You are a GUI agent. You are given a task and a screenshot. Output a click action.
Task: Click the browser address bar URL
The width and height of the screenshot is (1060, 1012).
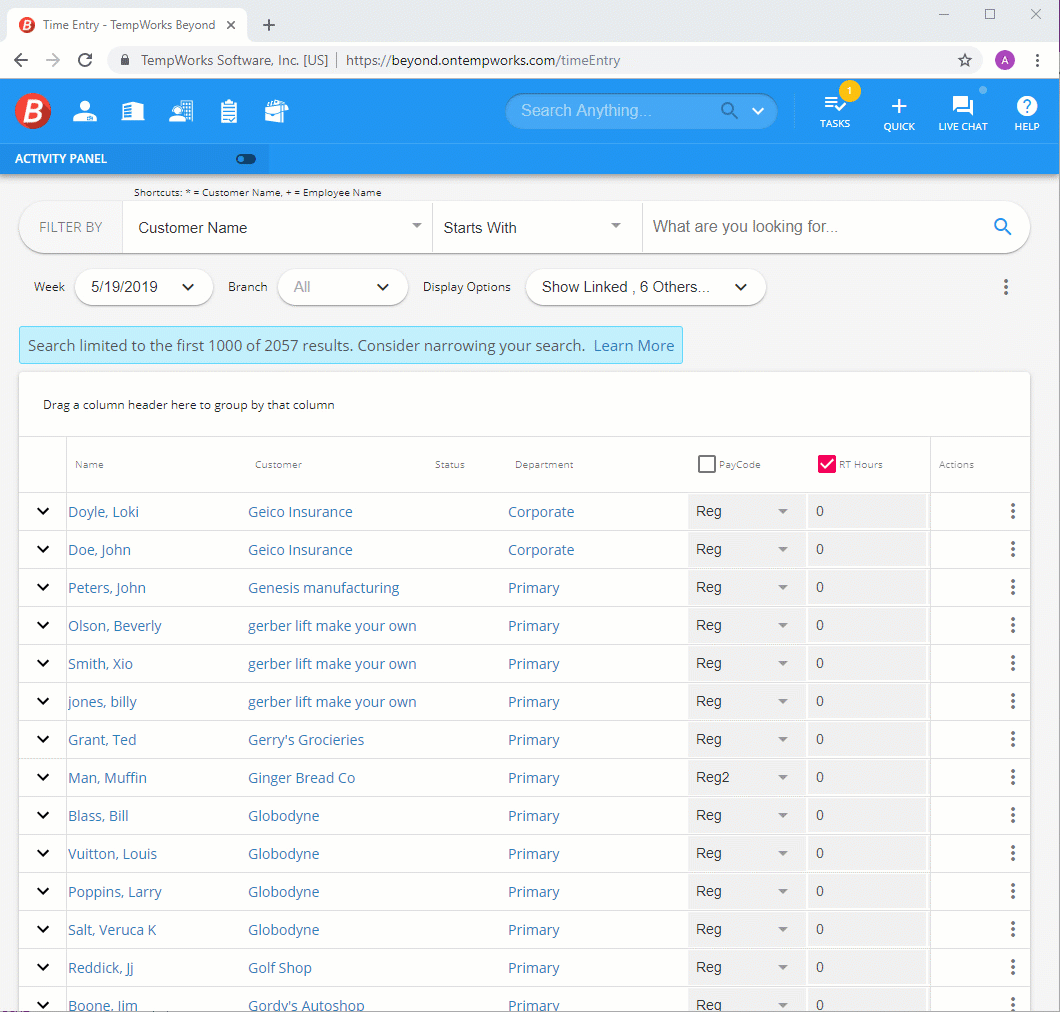tap(483, 60)
